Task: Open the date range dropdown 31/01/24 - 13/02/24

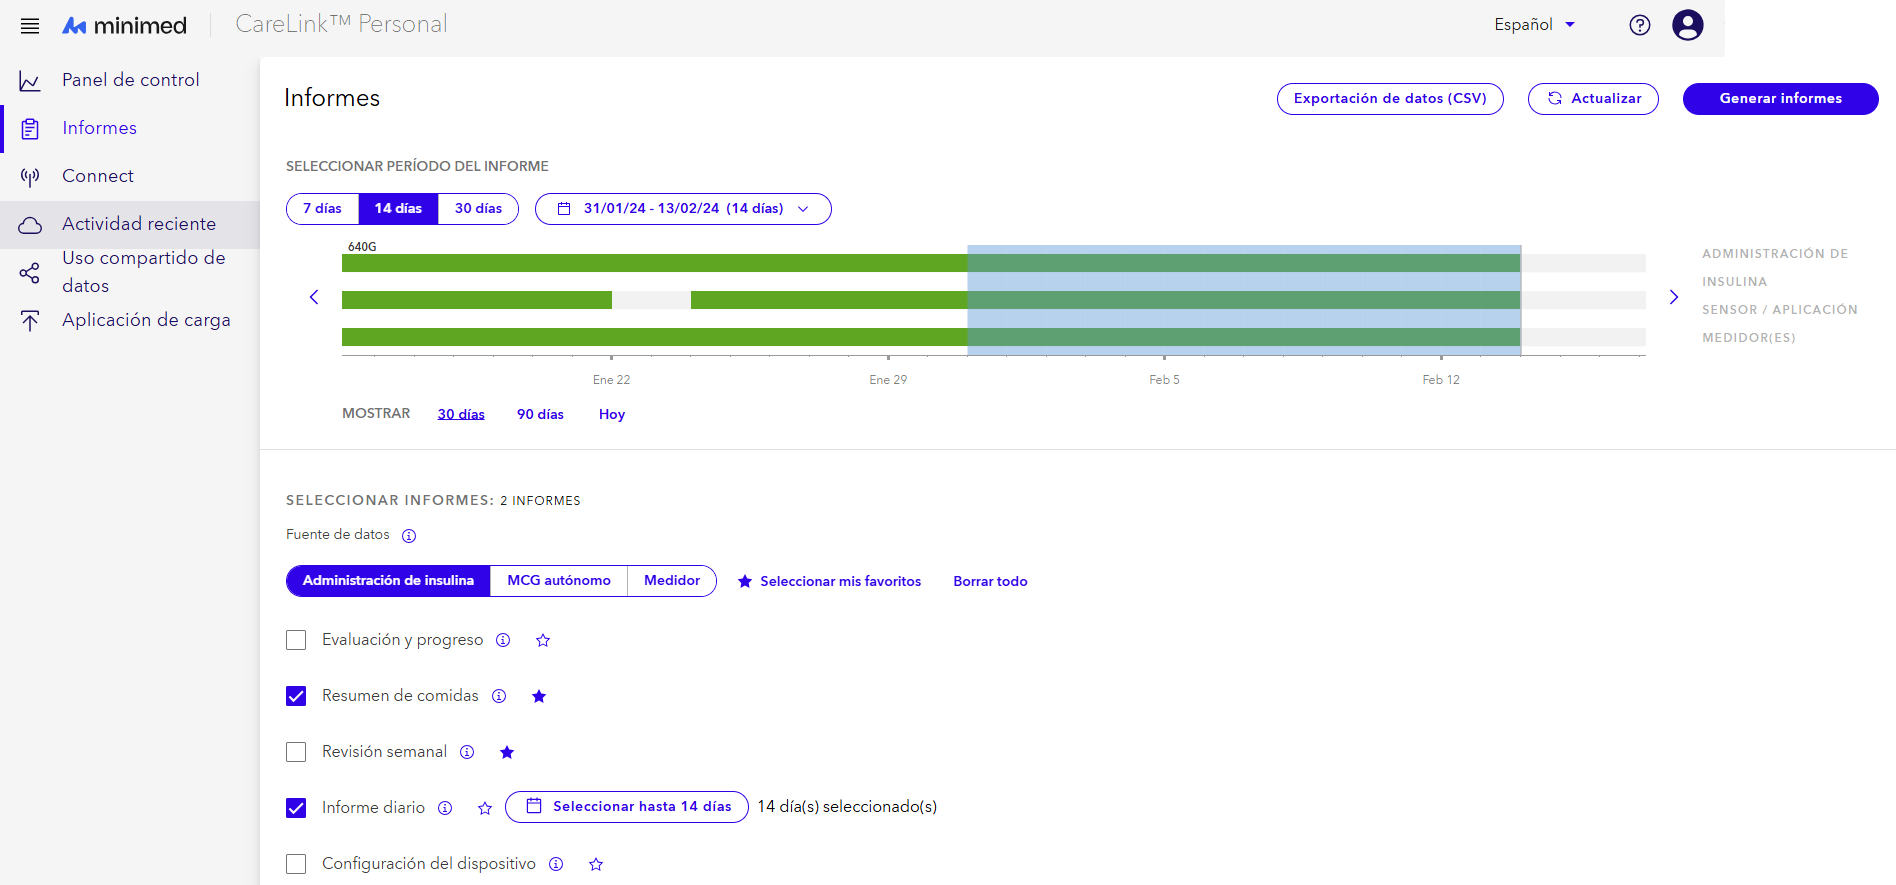Action: click(x=683, y=209)
